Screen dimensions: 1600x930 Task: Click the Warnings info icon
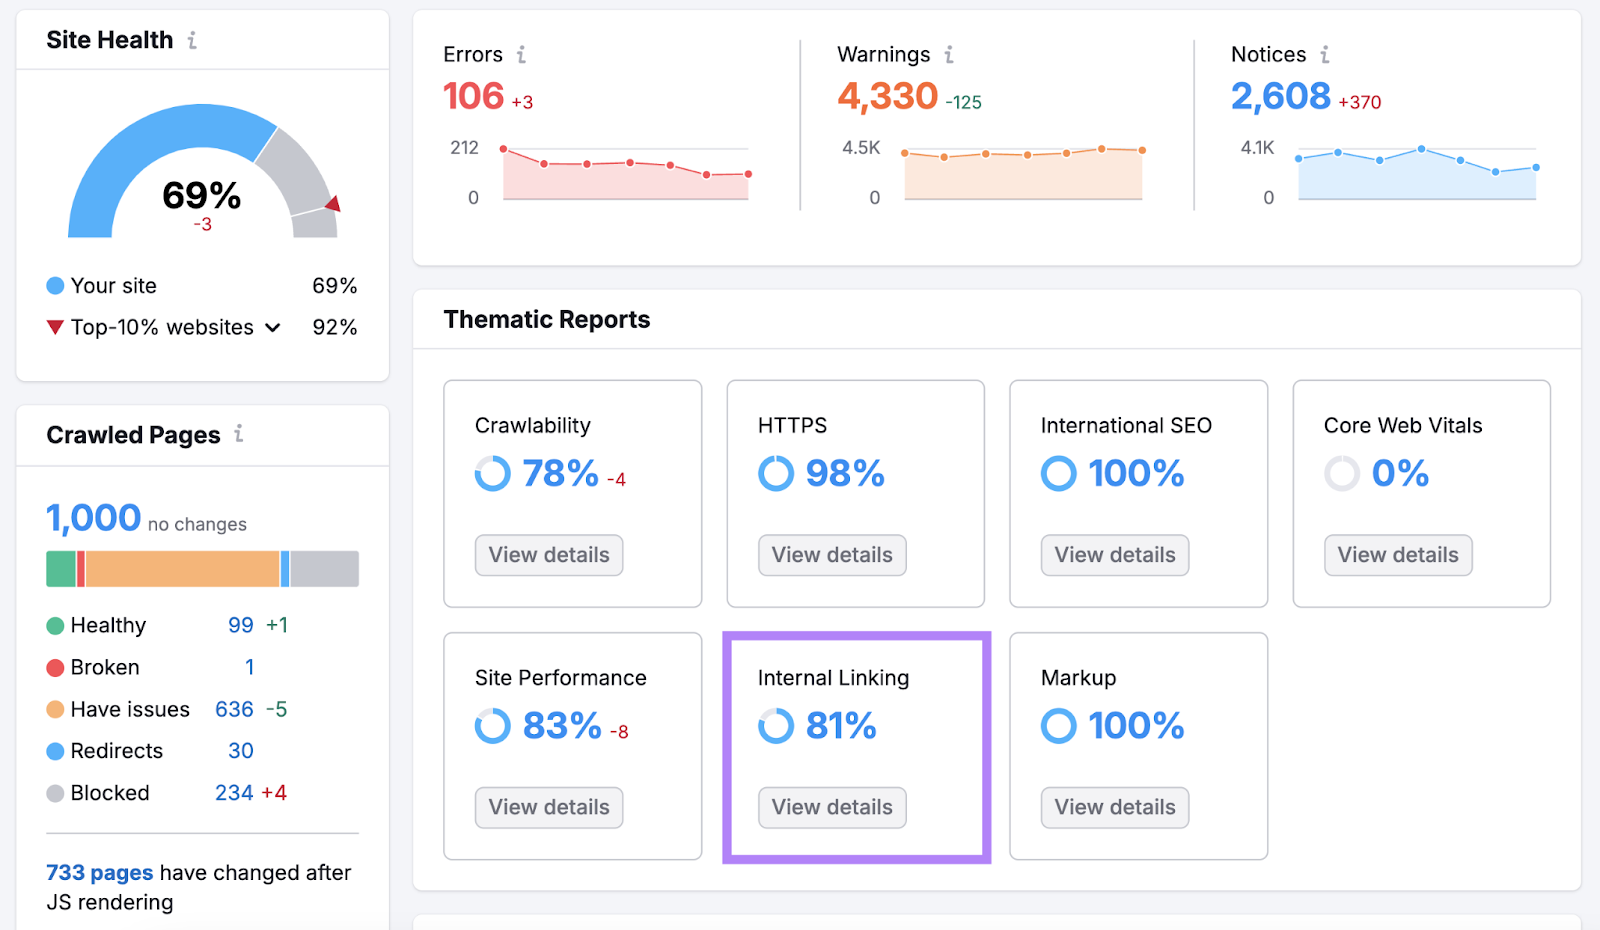[949, 54]
